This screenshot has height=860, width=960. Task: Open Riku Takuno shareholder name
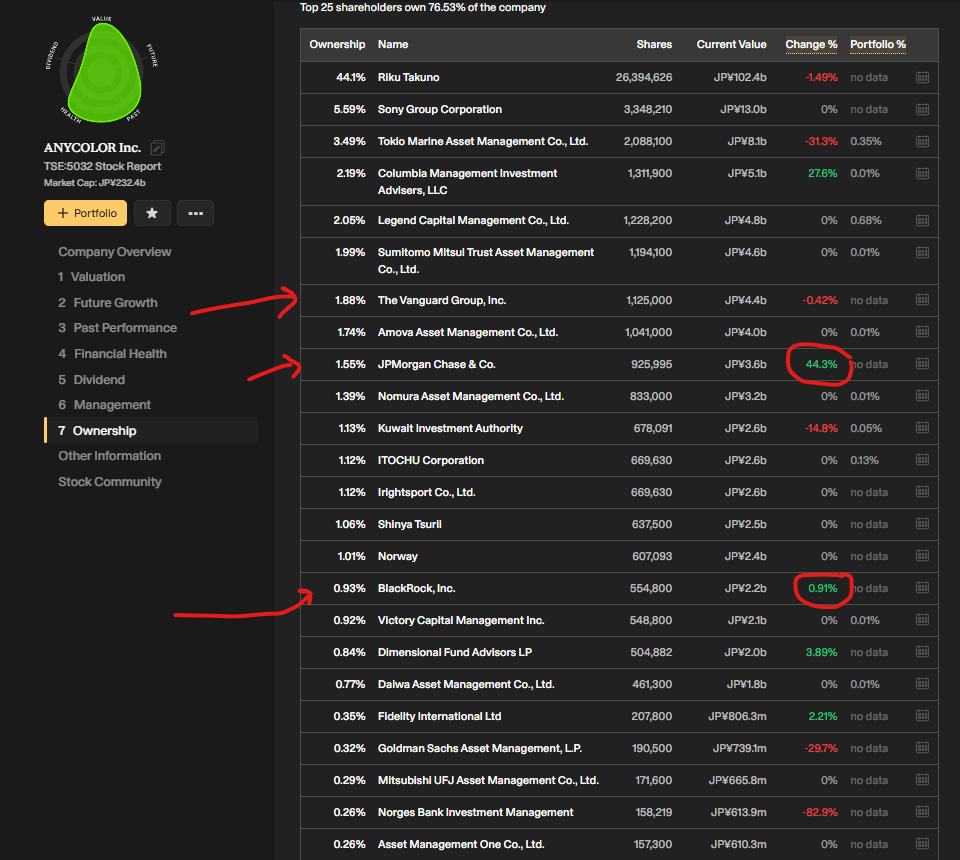(x=408, y=77)
